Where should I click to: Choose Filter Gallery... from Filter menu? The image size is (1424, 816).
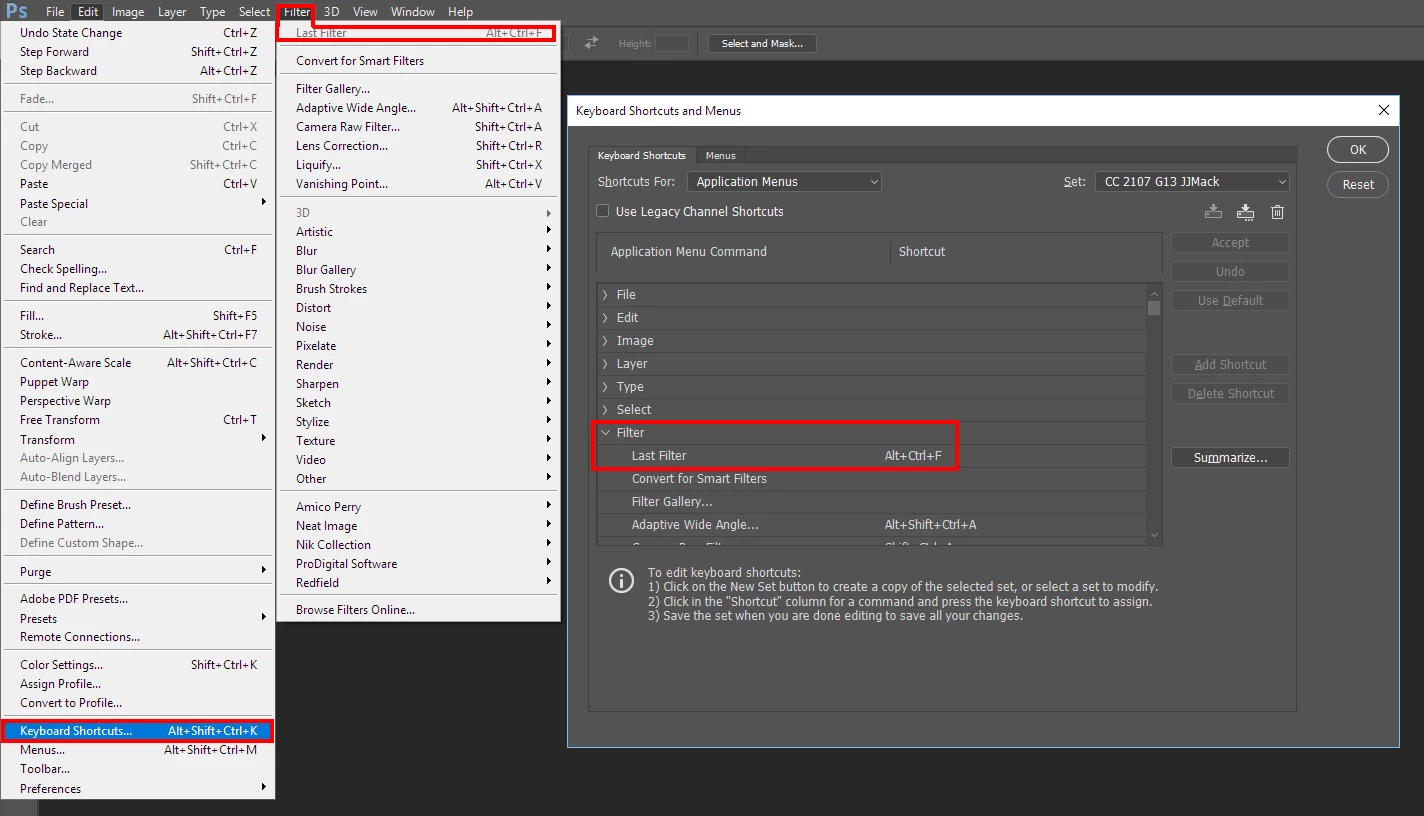coord(418,89)
